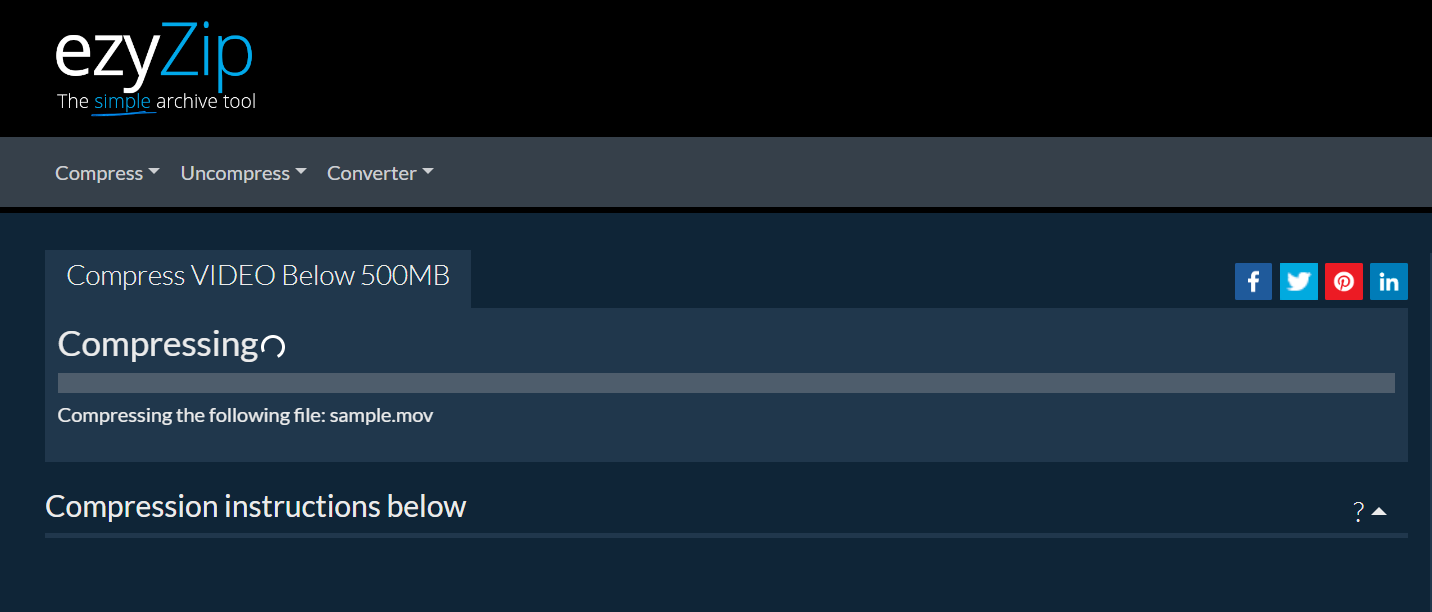Click the large 'Compressing' status heading
The width and height of the screenshot is (1432, 612).
click(x=158, y=344)
